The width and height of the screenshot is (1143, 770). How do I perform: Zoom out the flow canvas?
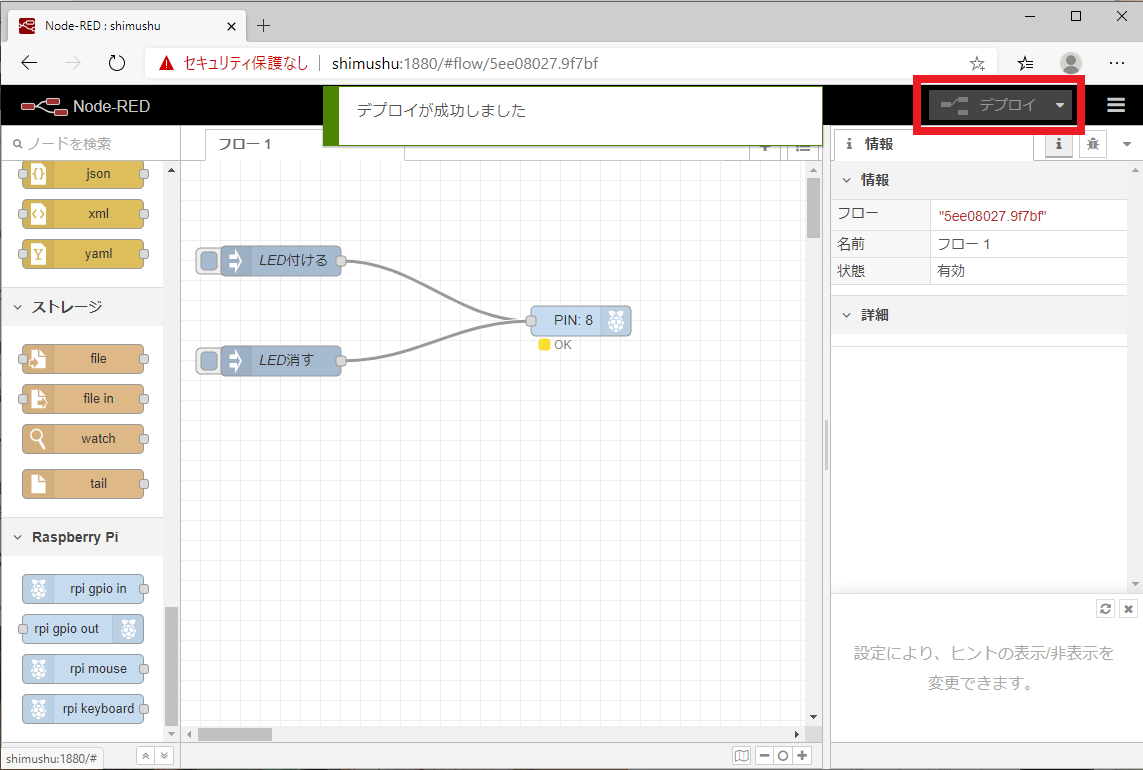pos(764,755)
